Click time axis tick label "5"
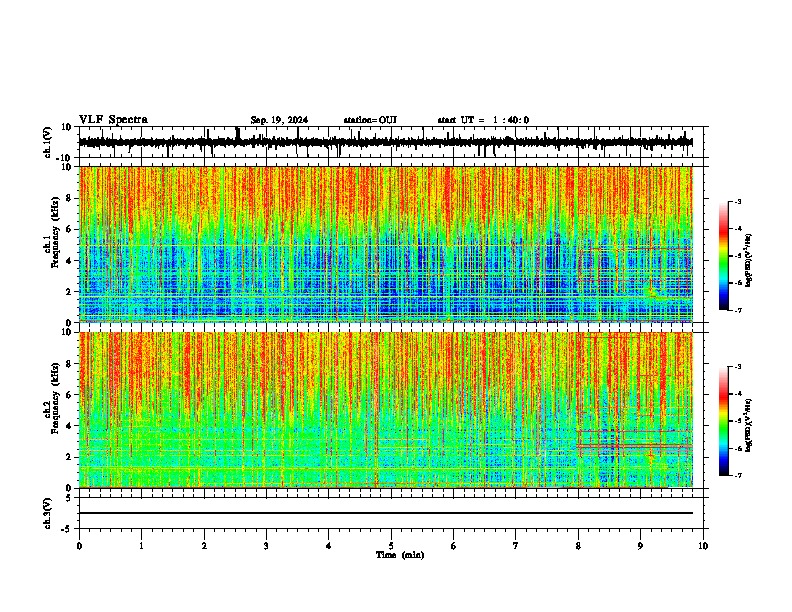 [391, 546]
